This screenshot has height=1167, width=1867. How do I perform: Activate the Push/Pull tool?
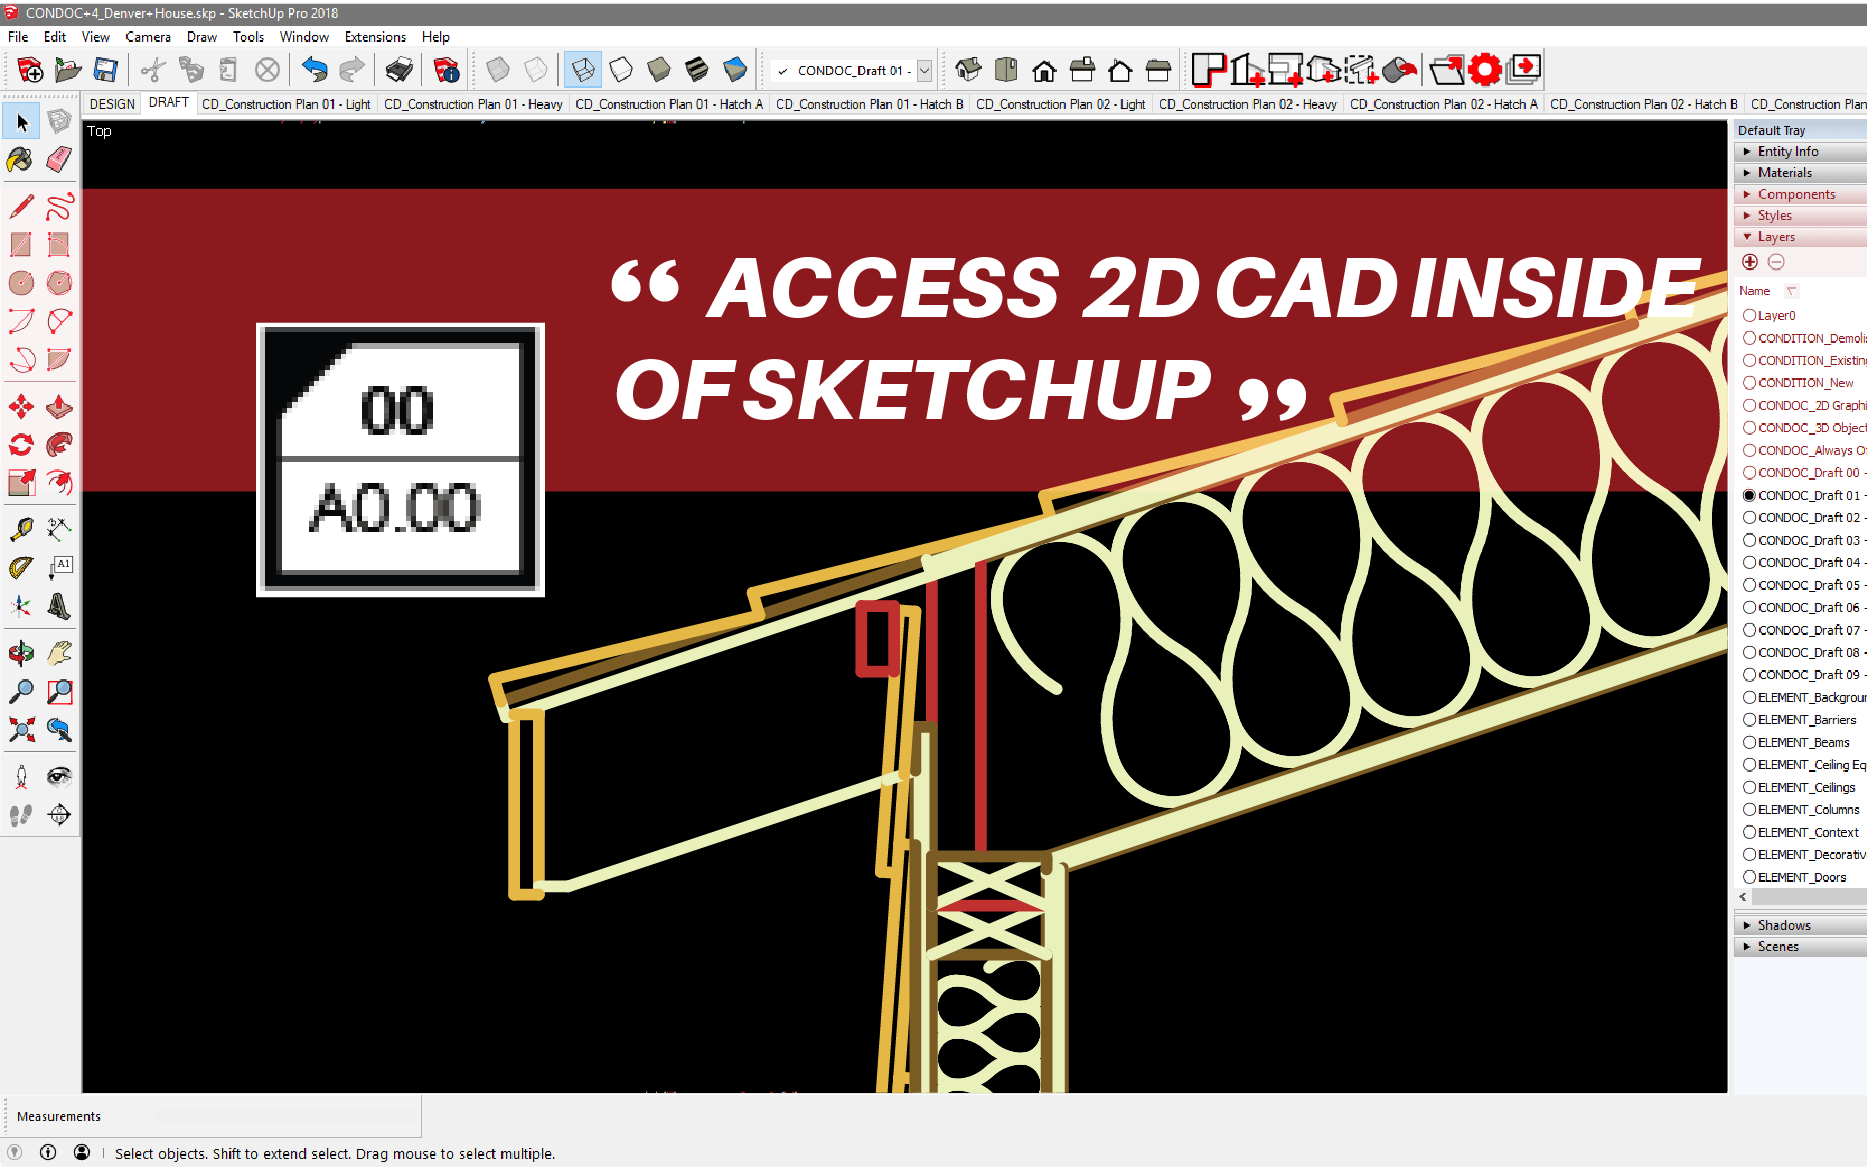tap(59, 407)
